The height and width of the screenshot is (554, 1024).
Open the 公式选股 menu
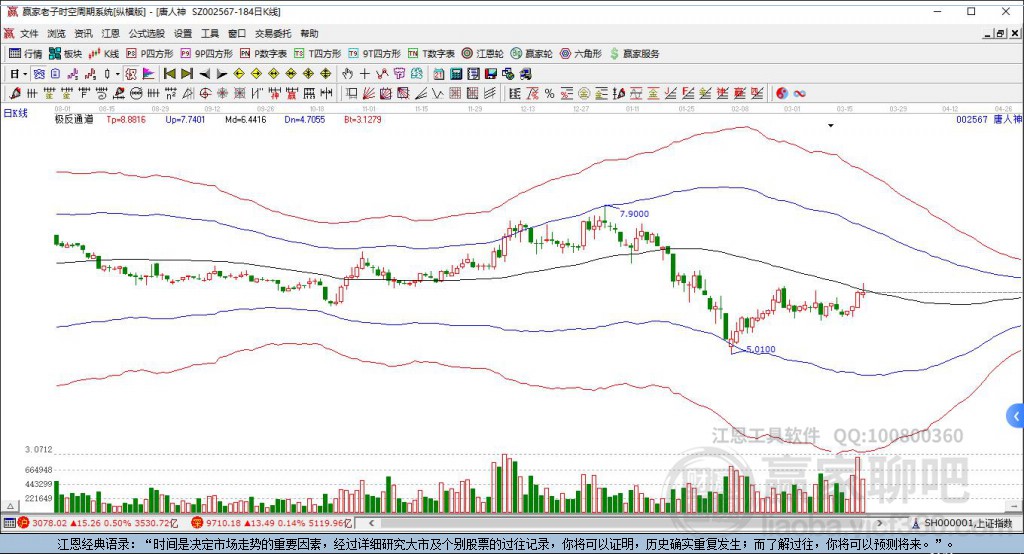pos(146,33)
